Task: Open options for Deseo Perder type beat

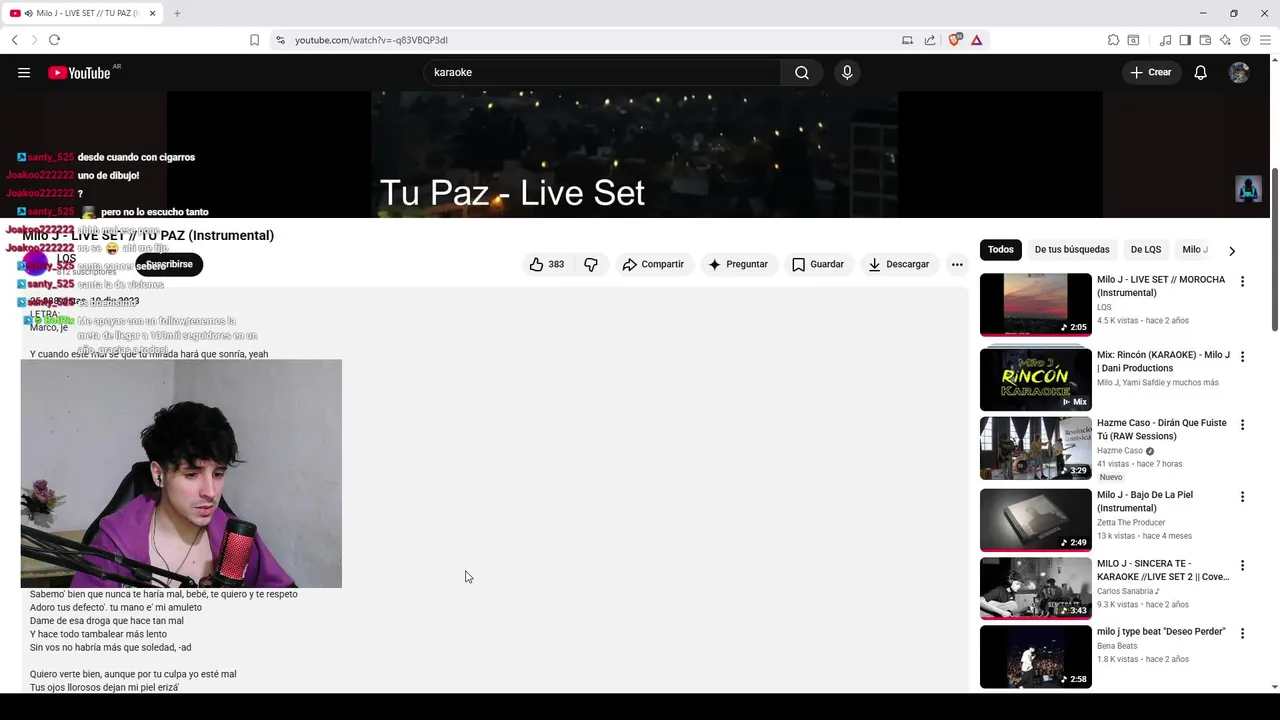Action: click(1242, 633)
